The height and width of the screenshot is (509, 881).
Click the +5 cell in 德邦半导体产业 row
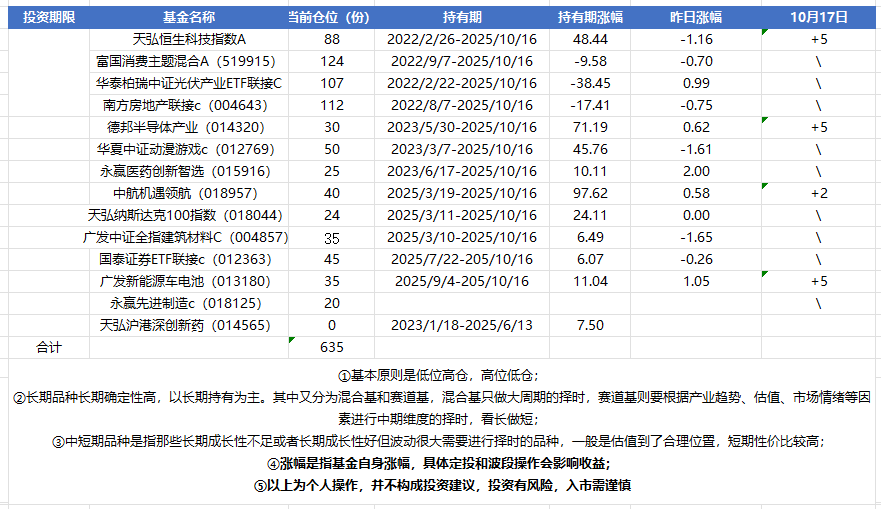point(819,127)
